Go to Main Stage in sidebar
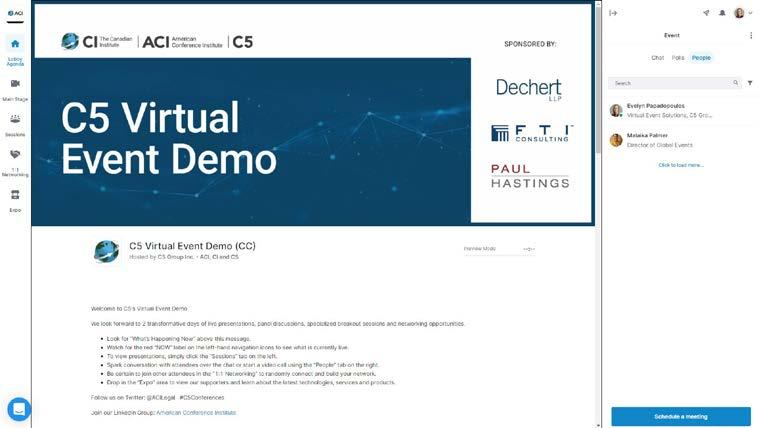 (15, 90)
